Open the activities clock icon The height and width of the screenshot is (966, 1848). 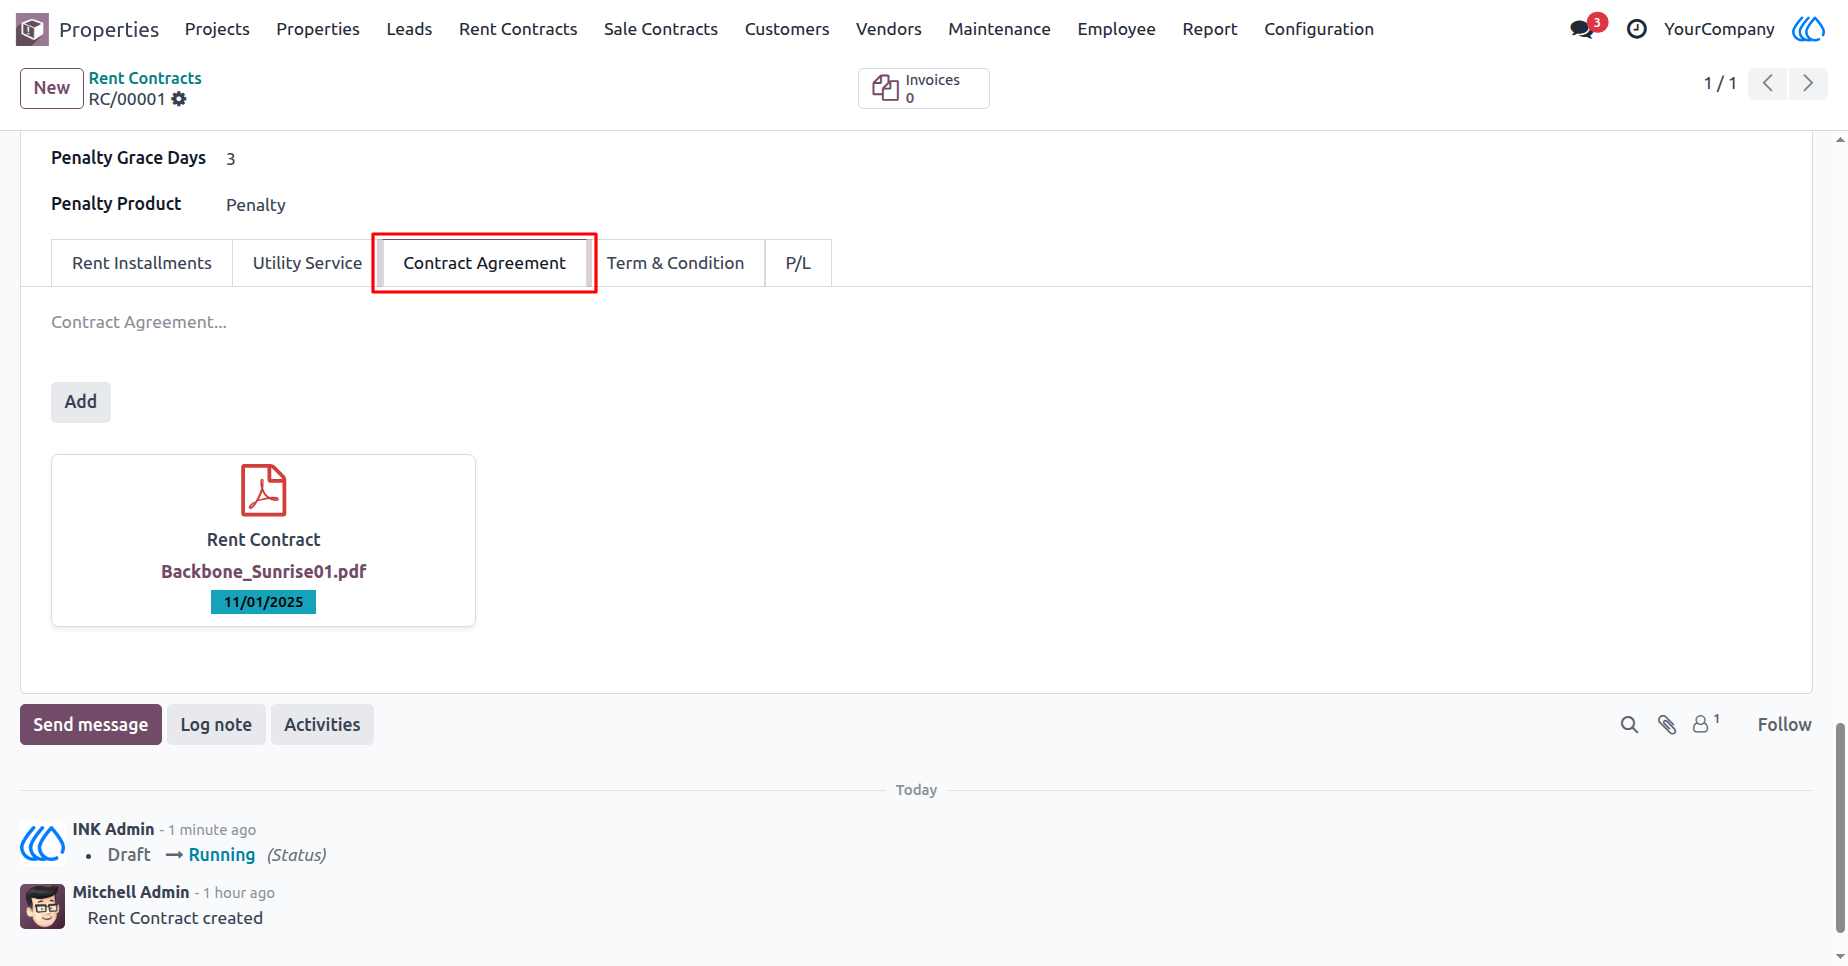pos(1637,29)
